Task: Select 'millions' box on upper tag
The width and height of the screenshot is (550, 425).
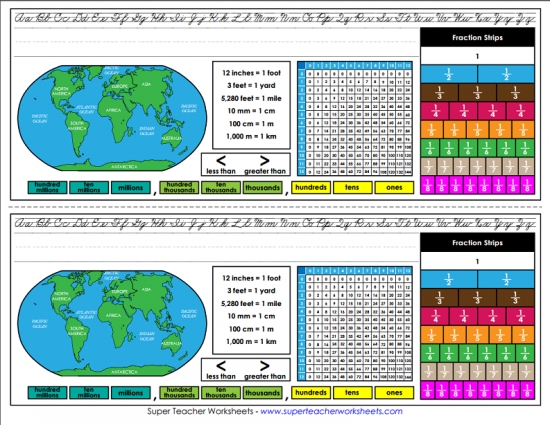Action: pos(130,187)
